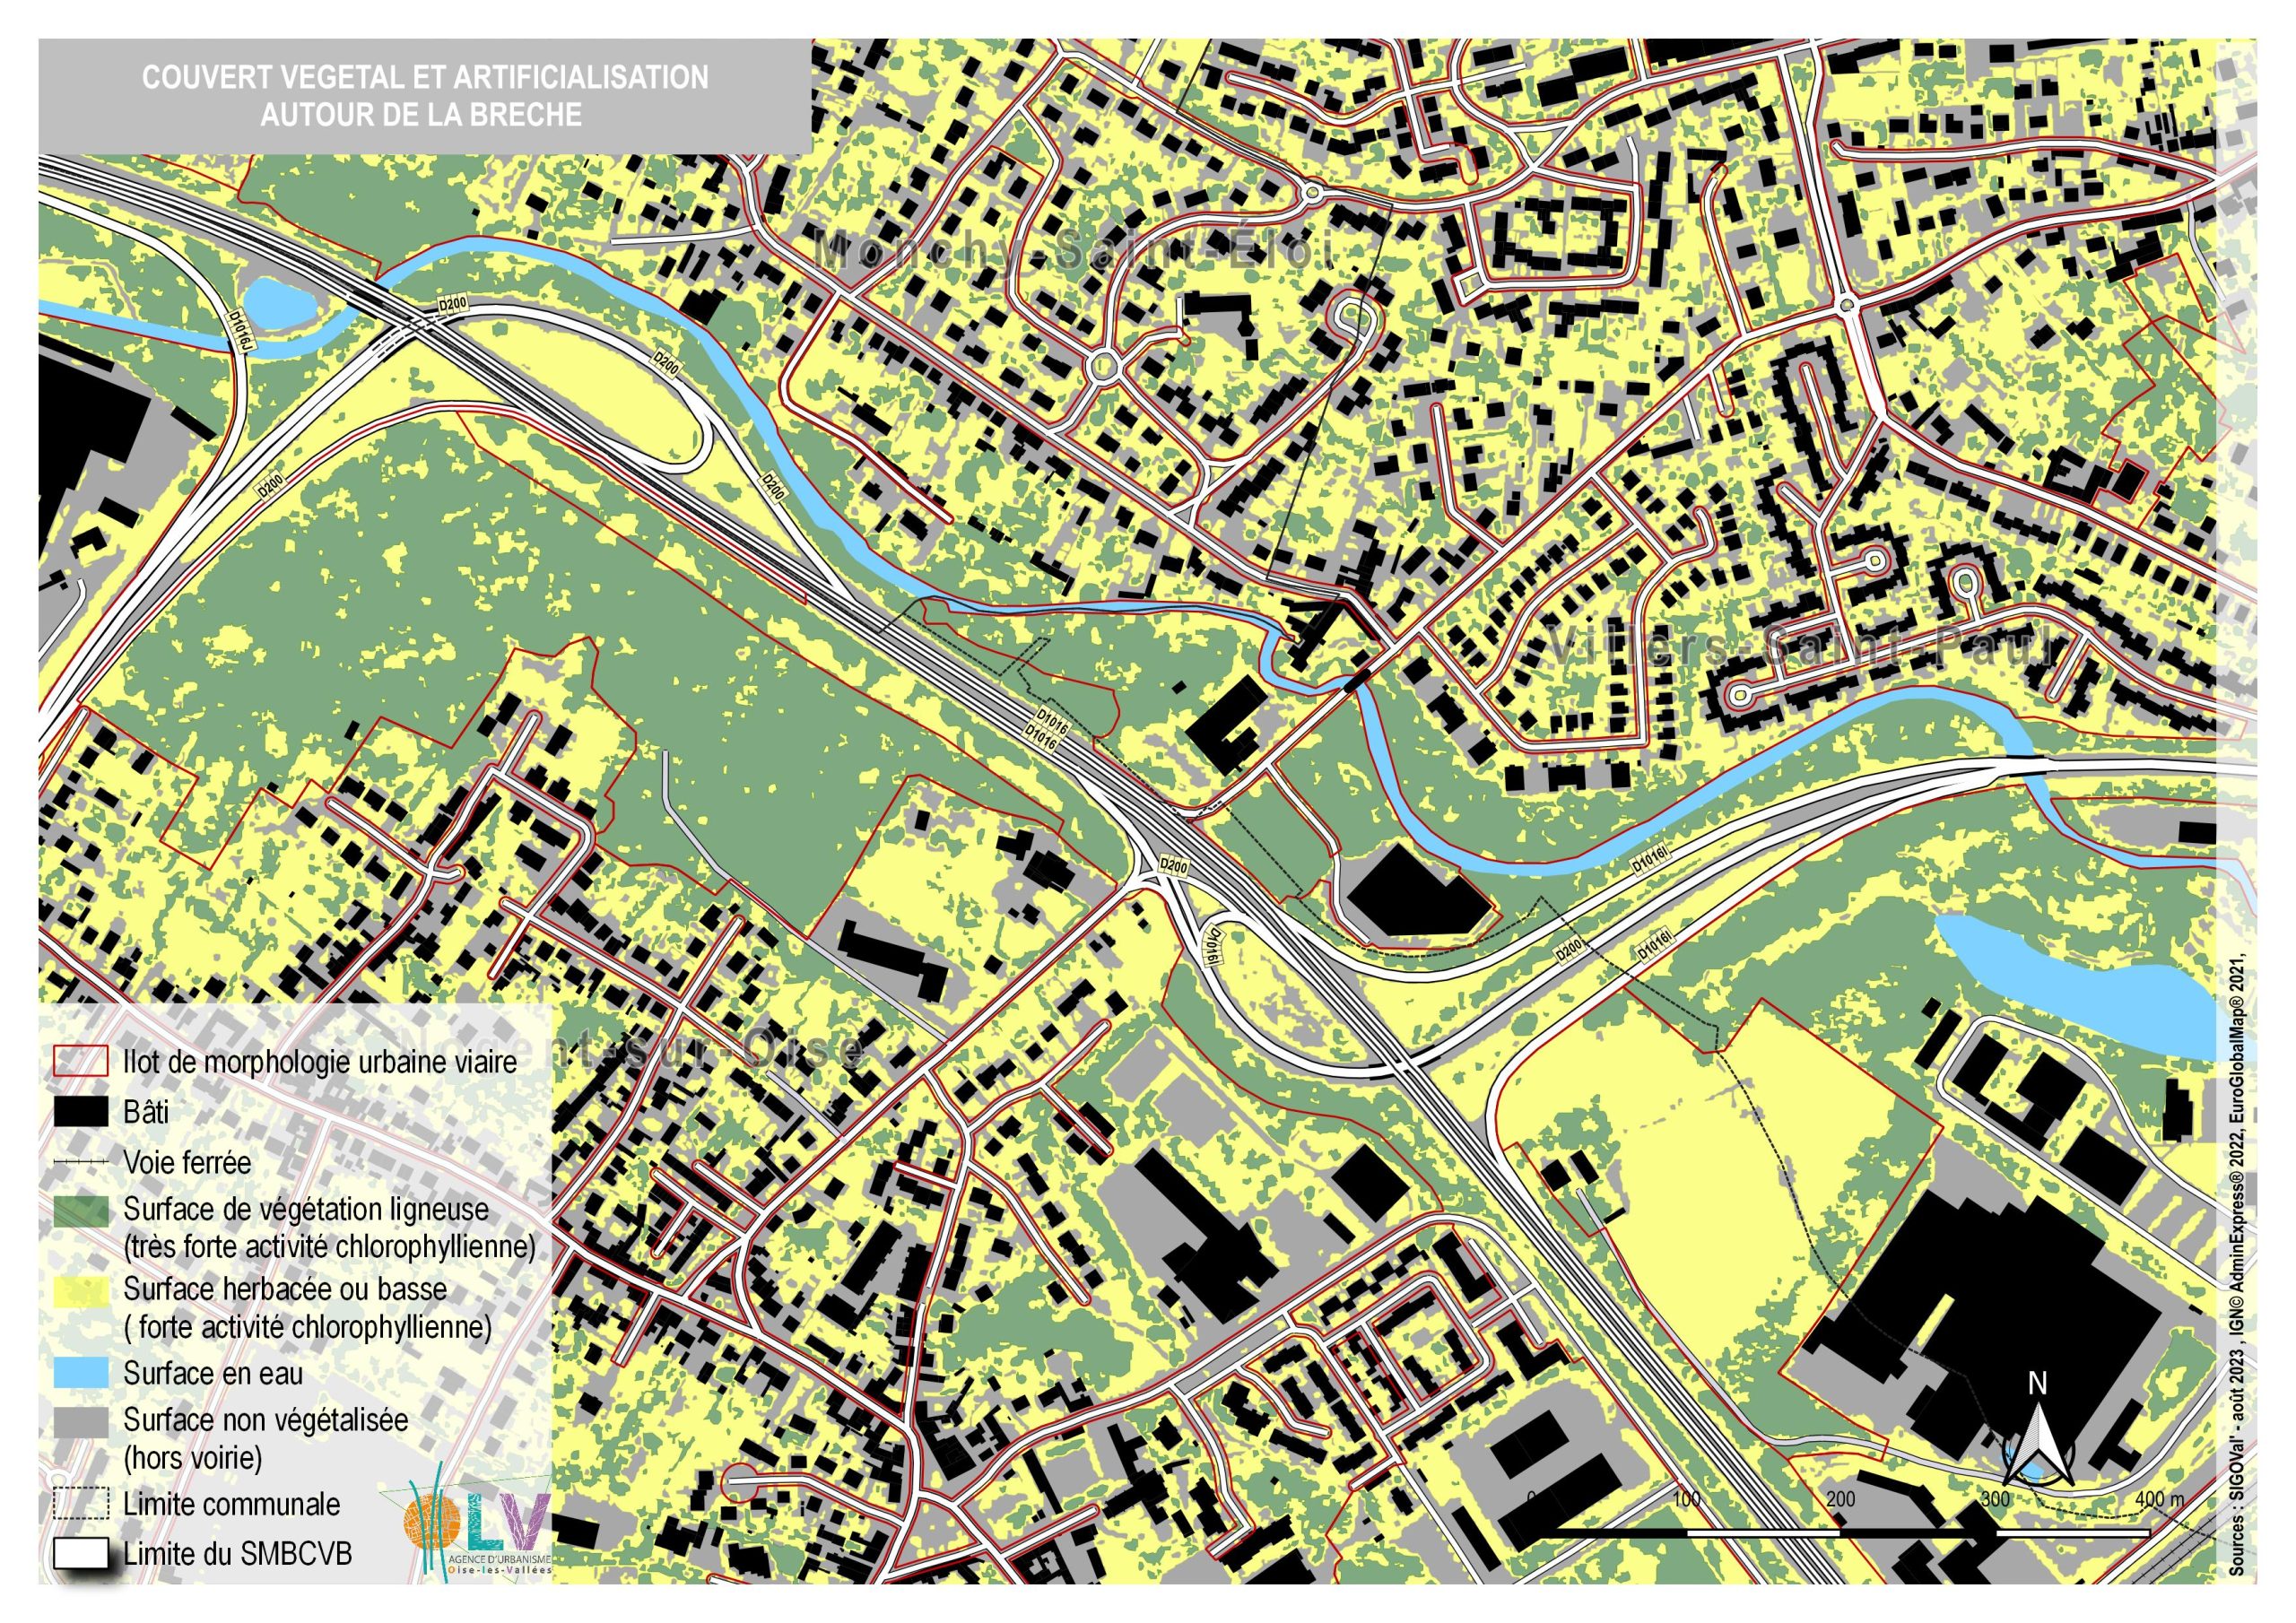The width and height of the screenshot is (2296, 1623).
Task: Click the Surface en eau legend text
Action: tap(213, 1374)
